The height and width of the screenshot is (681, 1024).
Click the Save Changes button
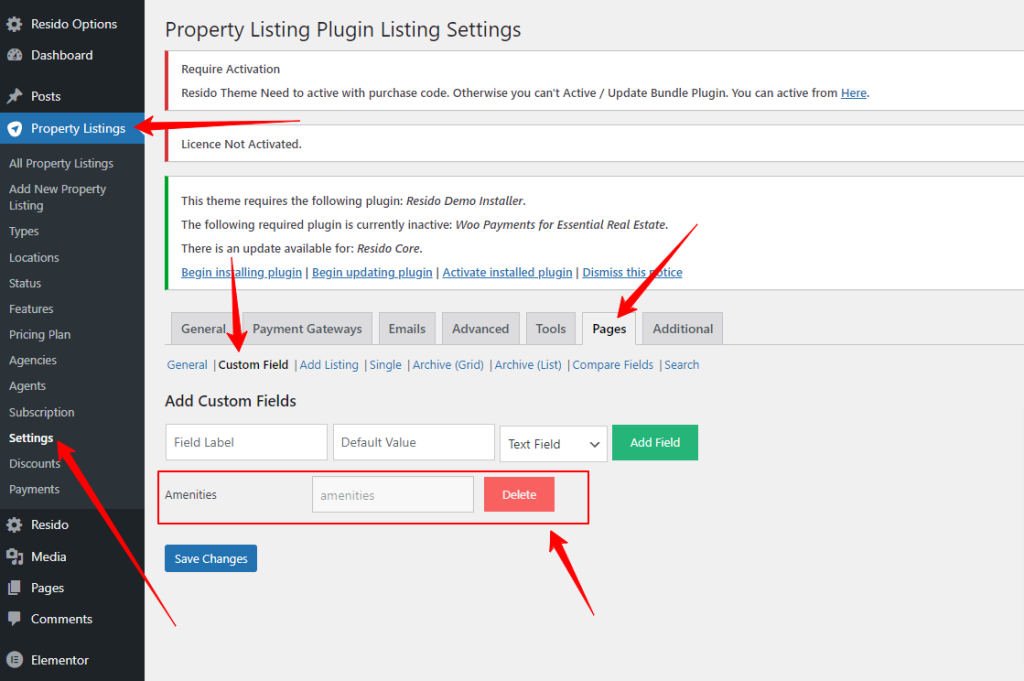click(x=210, y=558)
